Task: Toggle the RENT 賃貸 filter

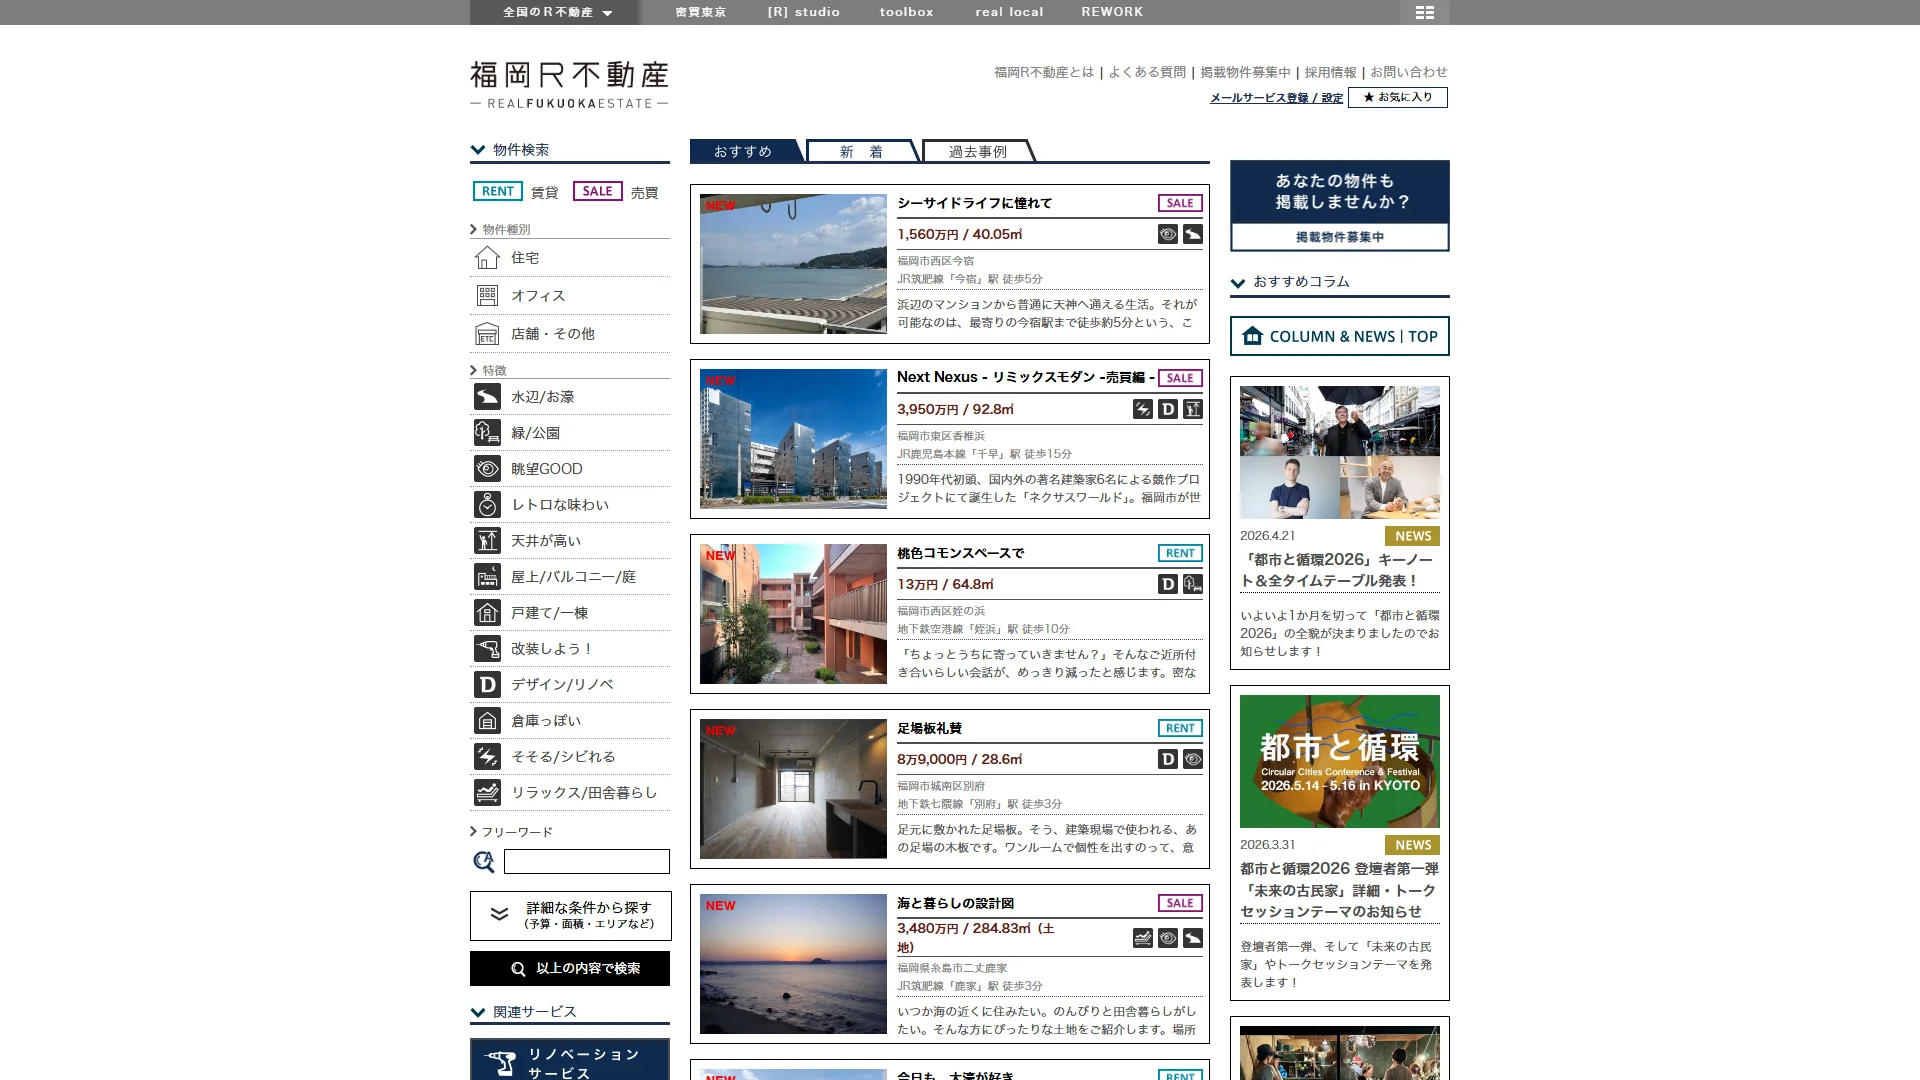Action: click(498, 191)
